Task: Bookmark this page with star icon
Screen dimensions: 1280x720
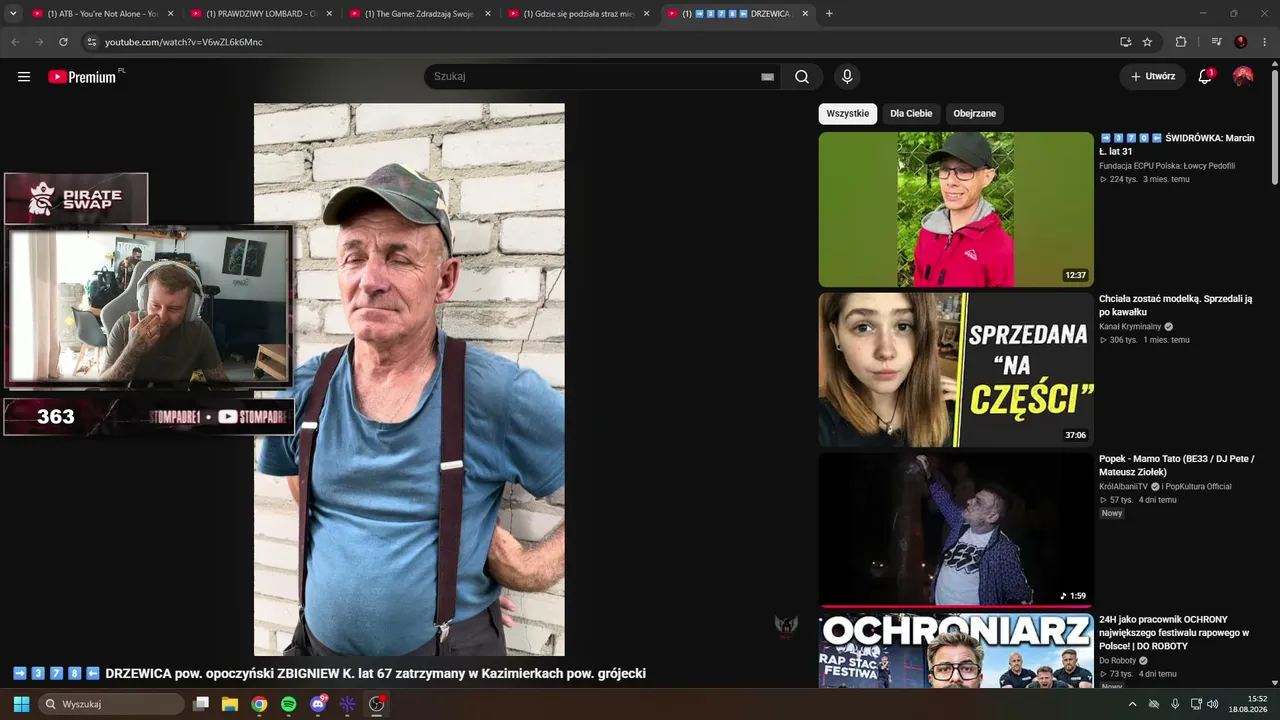Action: (1147, 42)
